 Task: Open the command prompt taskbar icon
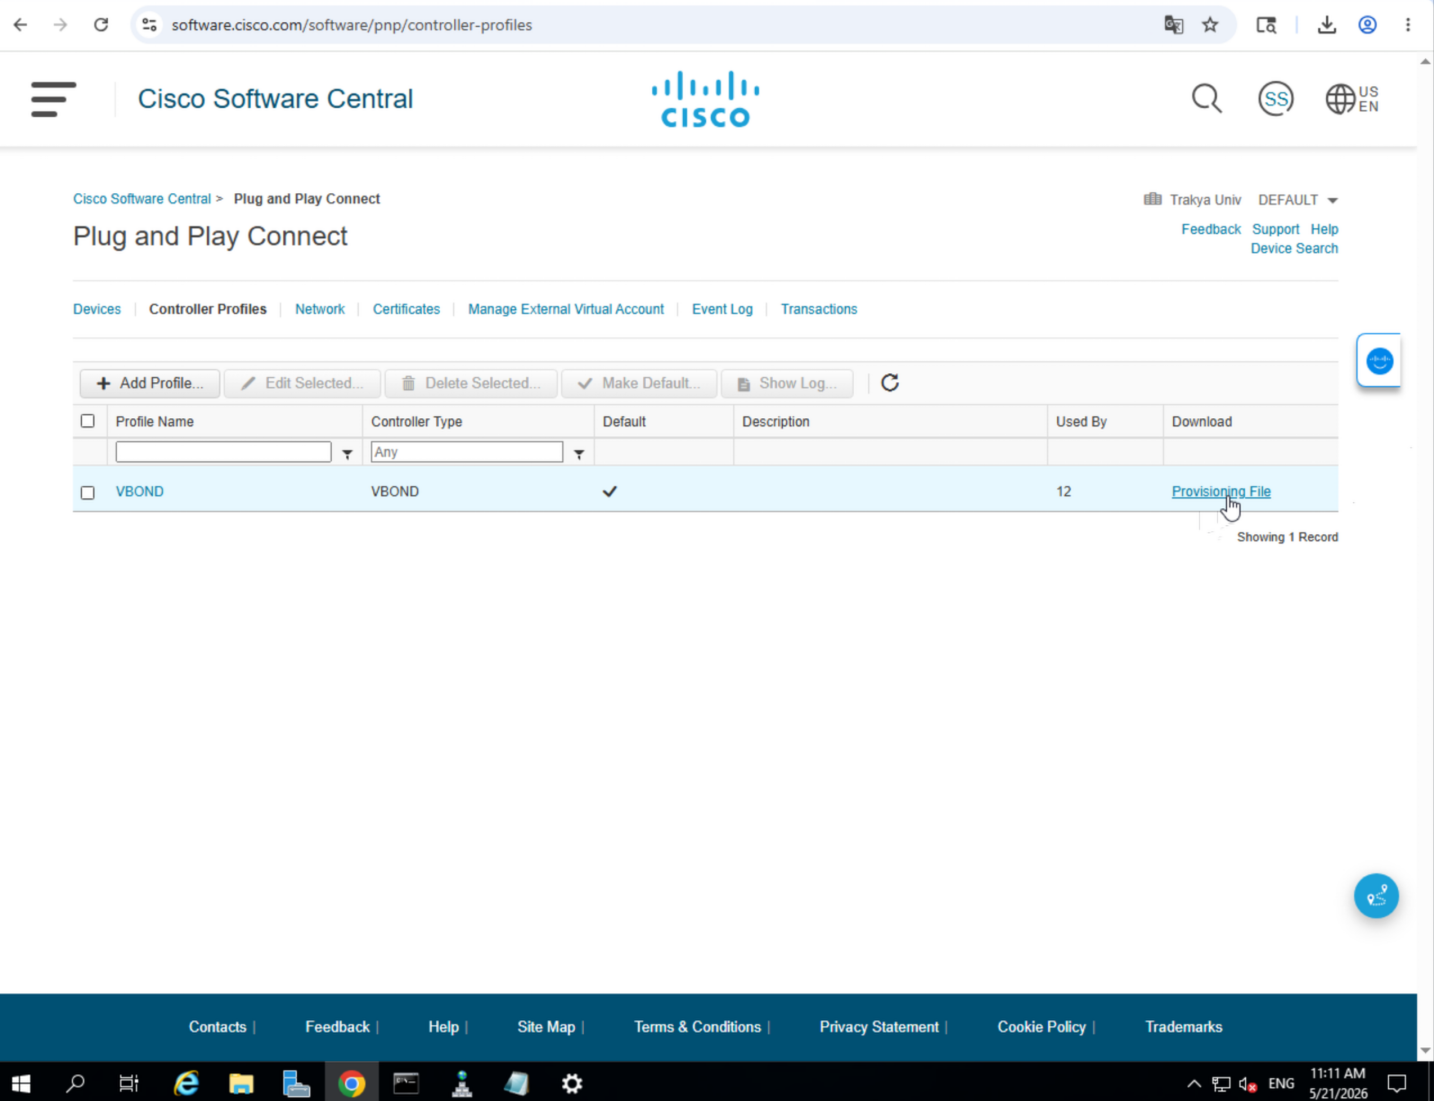point(406,1083)
